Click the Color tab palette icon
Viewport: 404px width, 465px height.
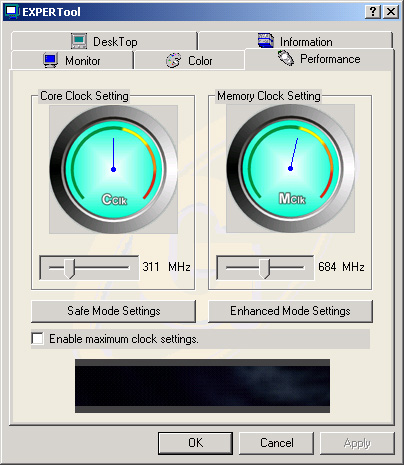coord(174,60)
